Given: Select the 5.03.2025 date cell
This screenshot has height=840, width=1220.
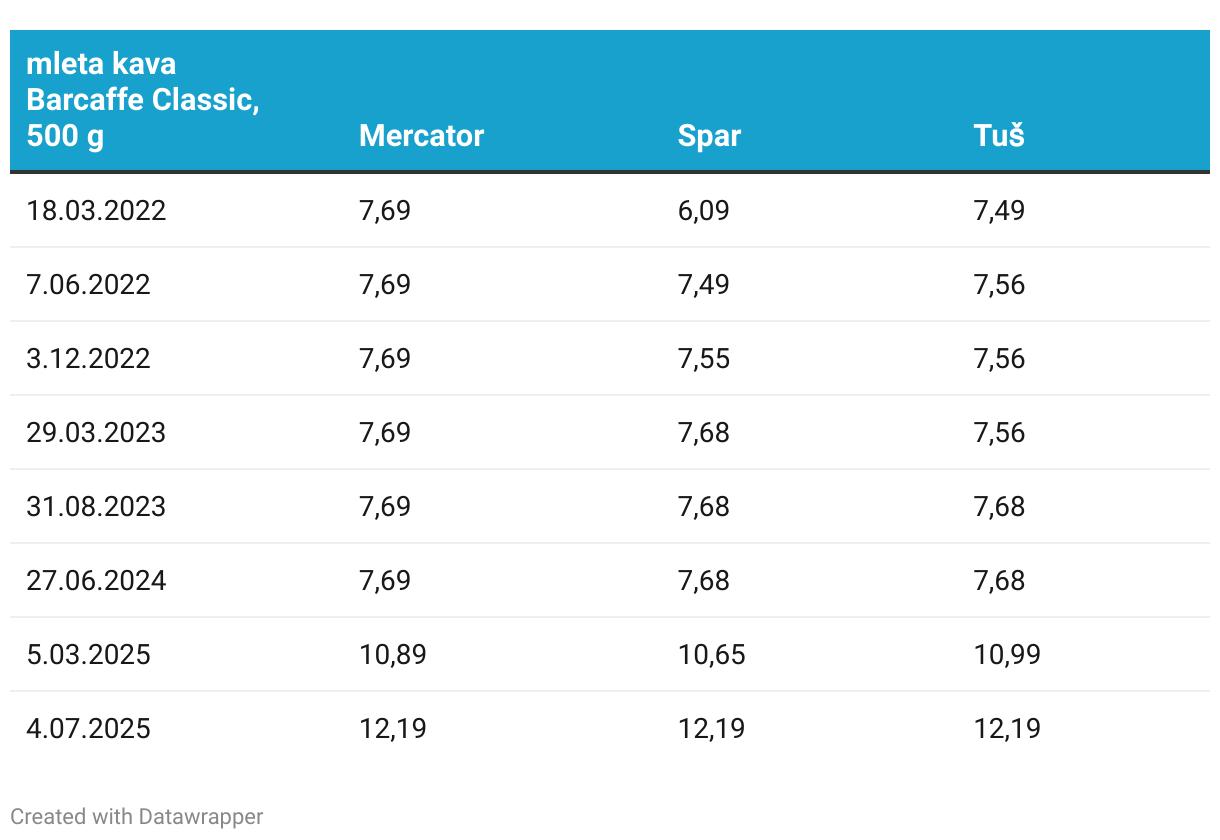Looking at the screenshot, I should [88, 655].
